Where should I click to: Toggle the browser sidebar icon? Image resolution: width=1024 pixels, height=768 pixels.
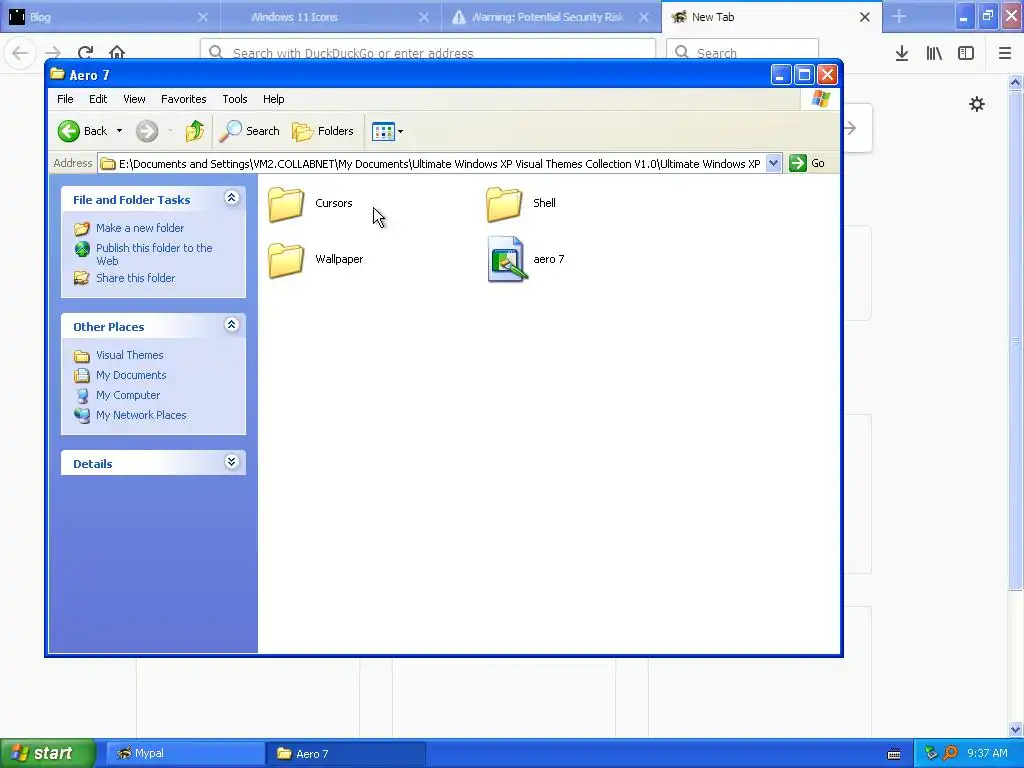point(966,53)
